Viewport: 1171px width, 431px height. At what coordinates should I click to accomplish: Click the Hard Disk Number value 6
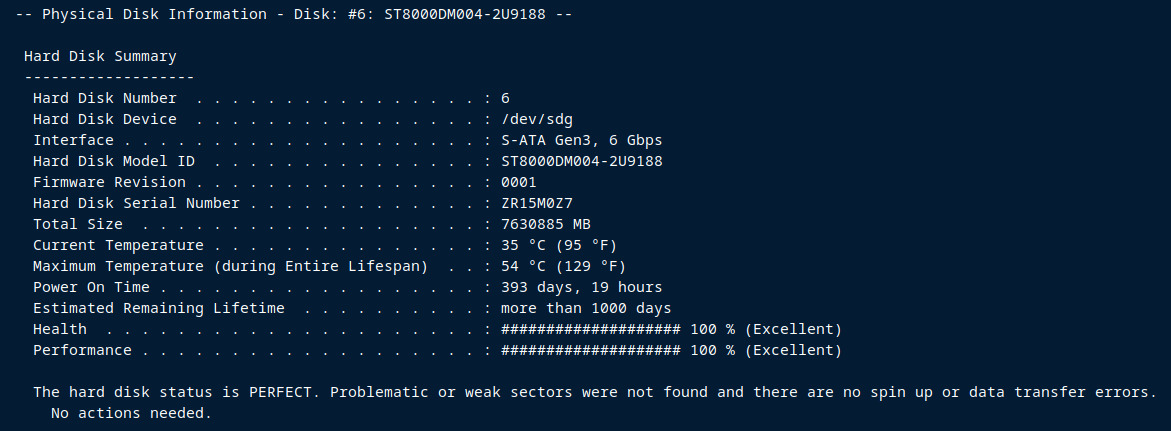[x=506, y=98]
